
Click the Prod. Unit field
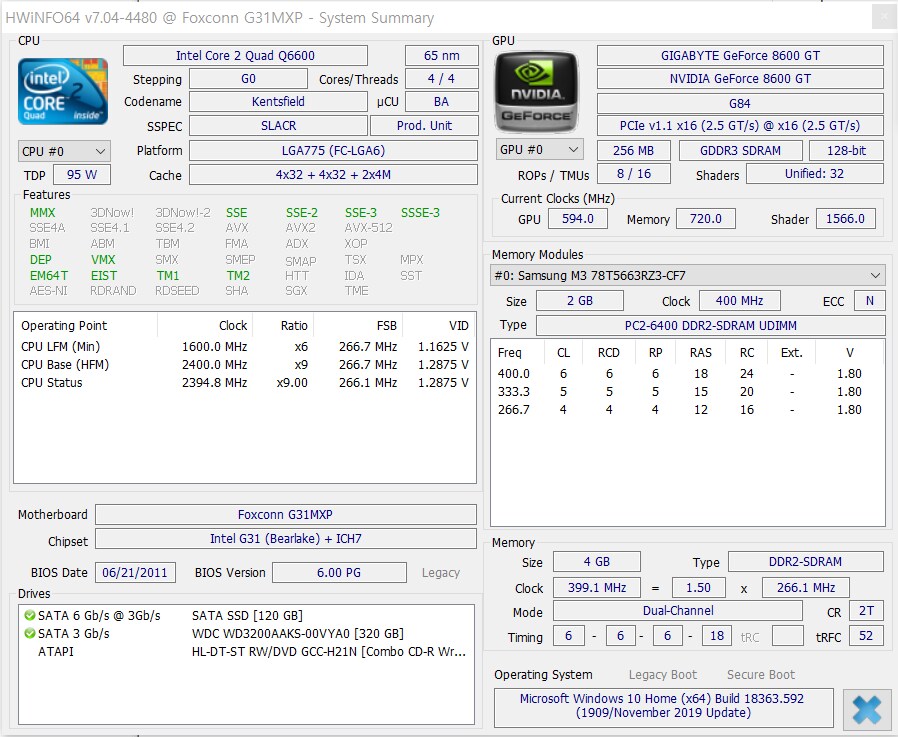pos(424,125)
